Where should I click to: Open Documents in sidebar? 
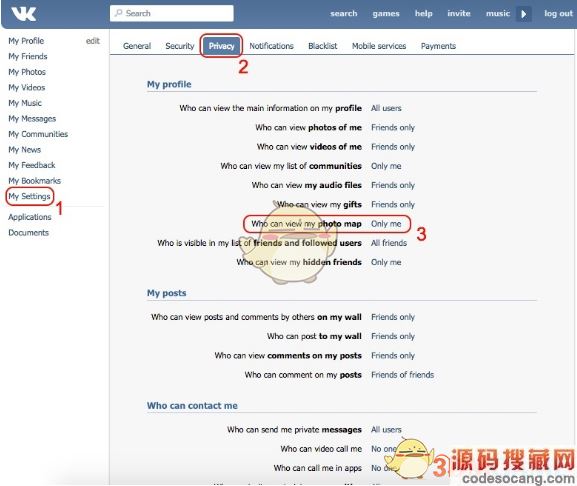point(28,233)
